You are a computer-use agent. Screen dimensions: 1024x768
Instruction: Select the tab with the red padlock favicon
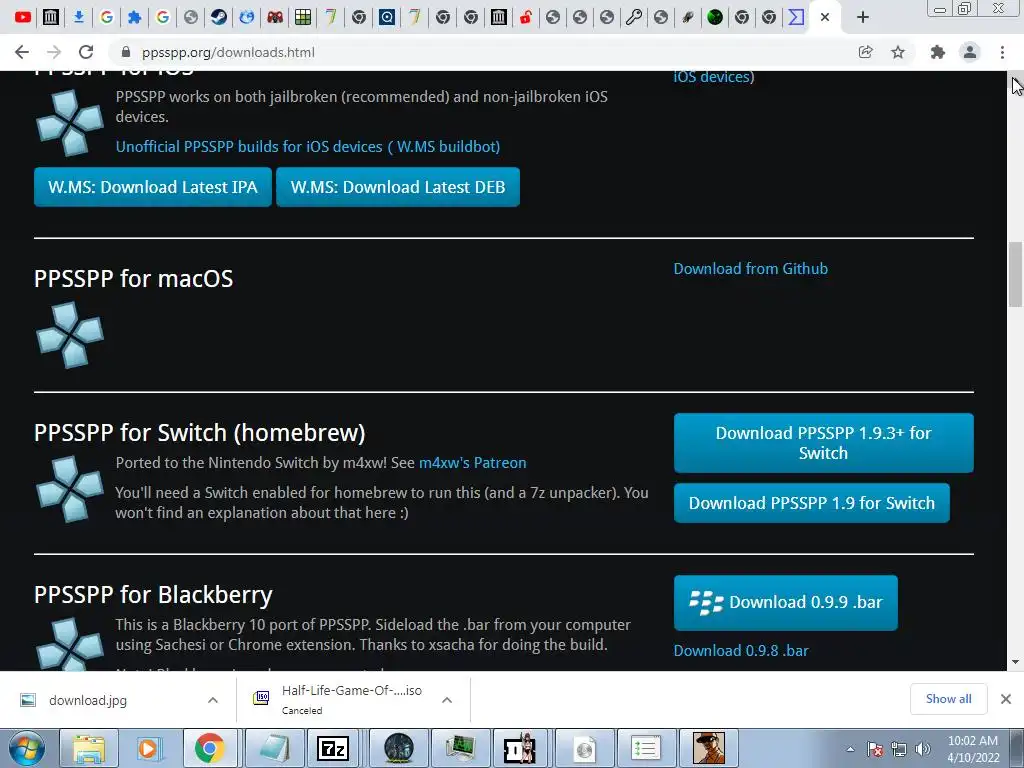click(526, 17)
